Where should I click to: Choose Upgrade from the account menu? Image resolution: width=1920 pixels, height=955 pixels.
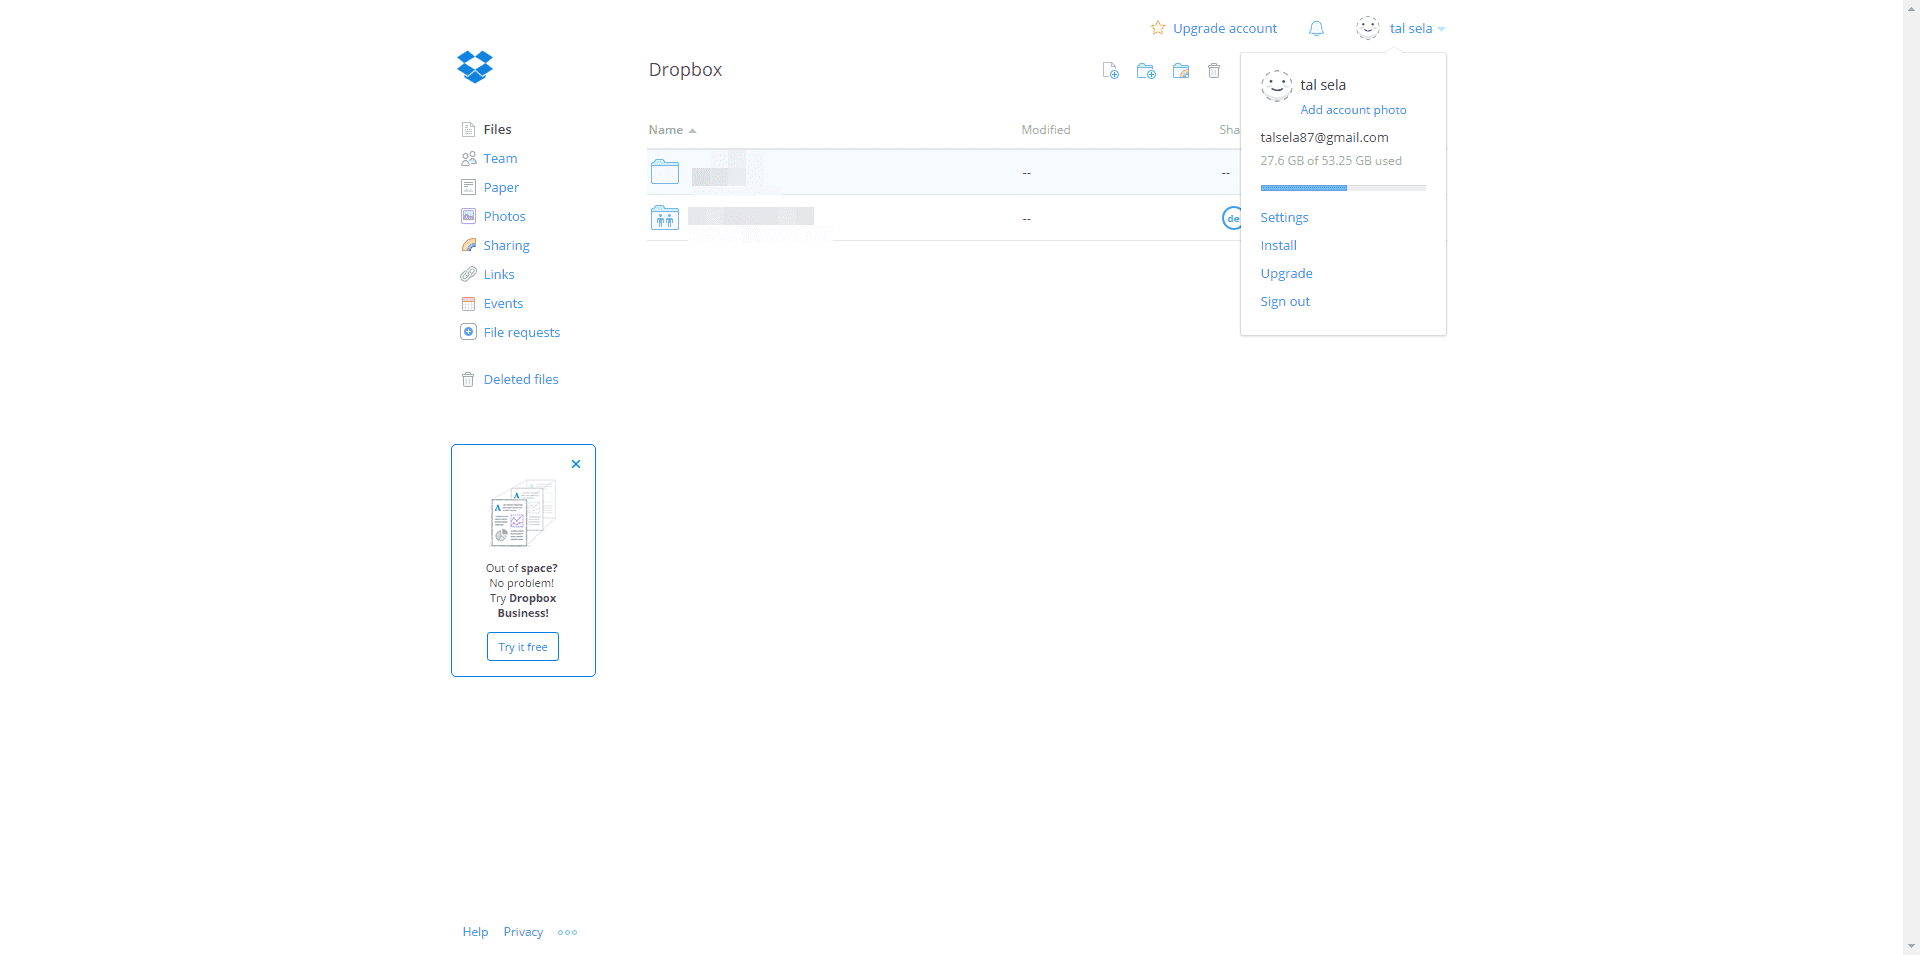(x=1286, y=273)
